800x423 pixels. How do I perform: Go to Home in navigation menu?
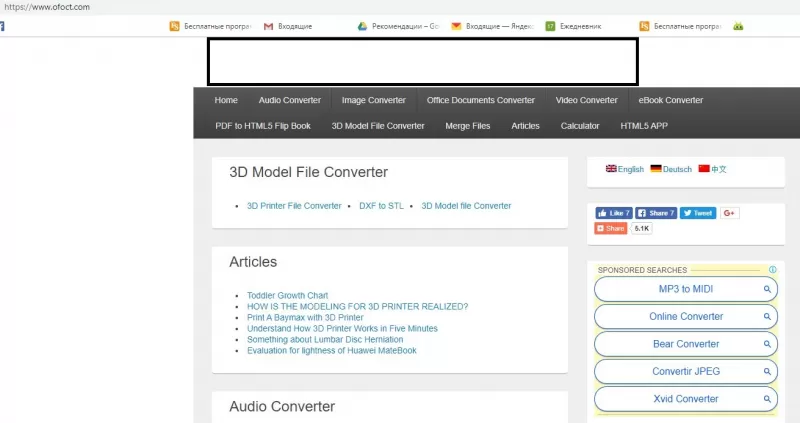coord(226,100)
